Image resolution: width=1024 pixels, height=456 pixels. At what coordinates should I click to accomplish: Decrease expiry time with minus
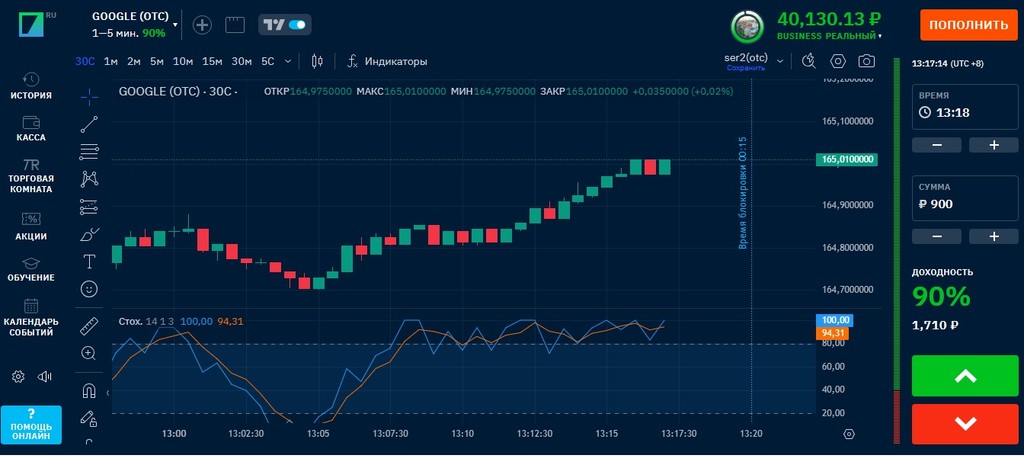pos(936,145)
